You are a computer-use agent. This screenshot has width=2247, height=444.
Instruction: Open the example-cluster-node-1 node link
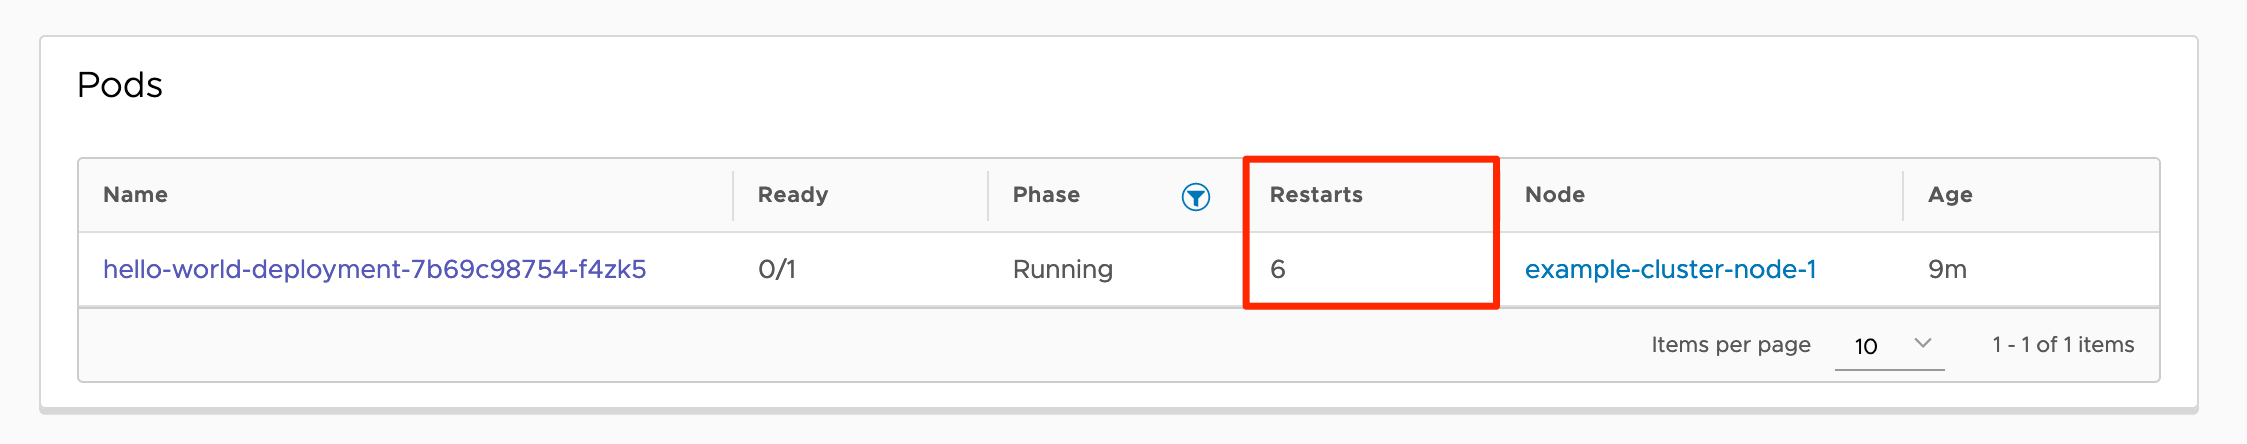(1670, 269)
